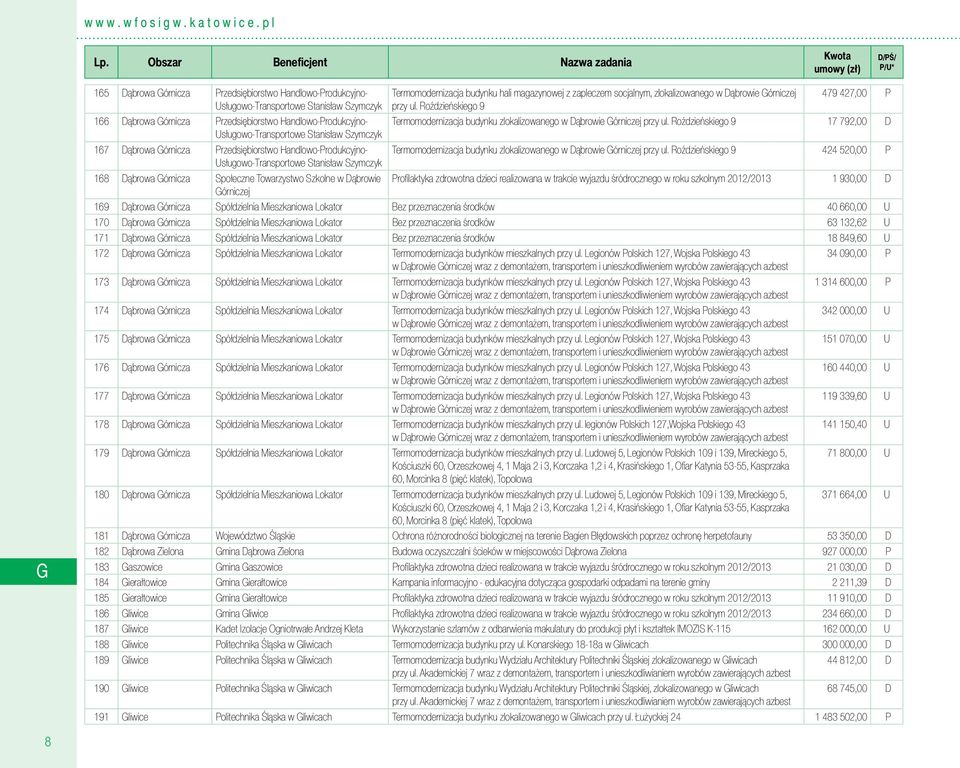Select amount 141 150,40
Viewport: 960px width, 768px height.
click(844, 424)
